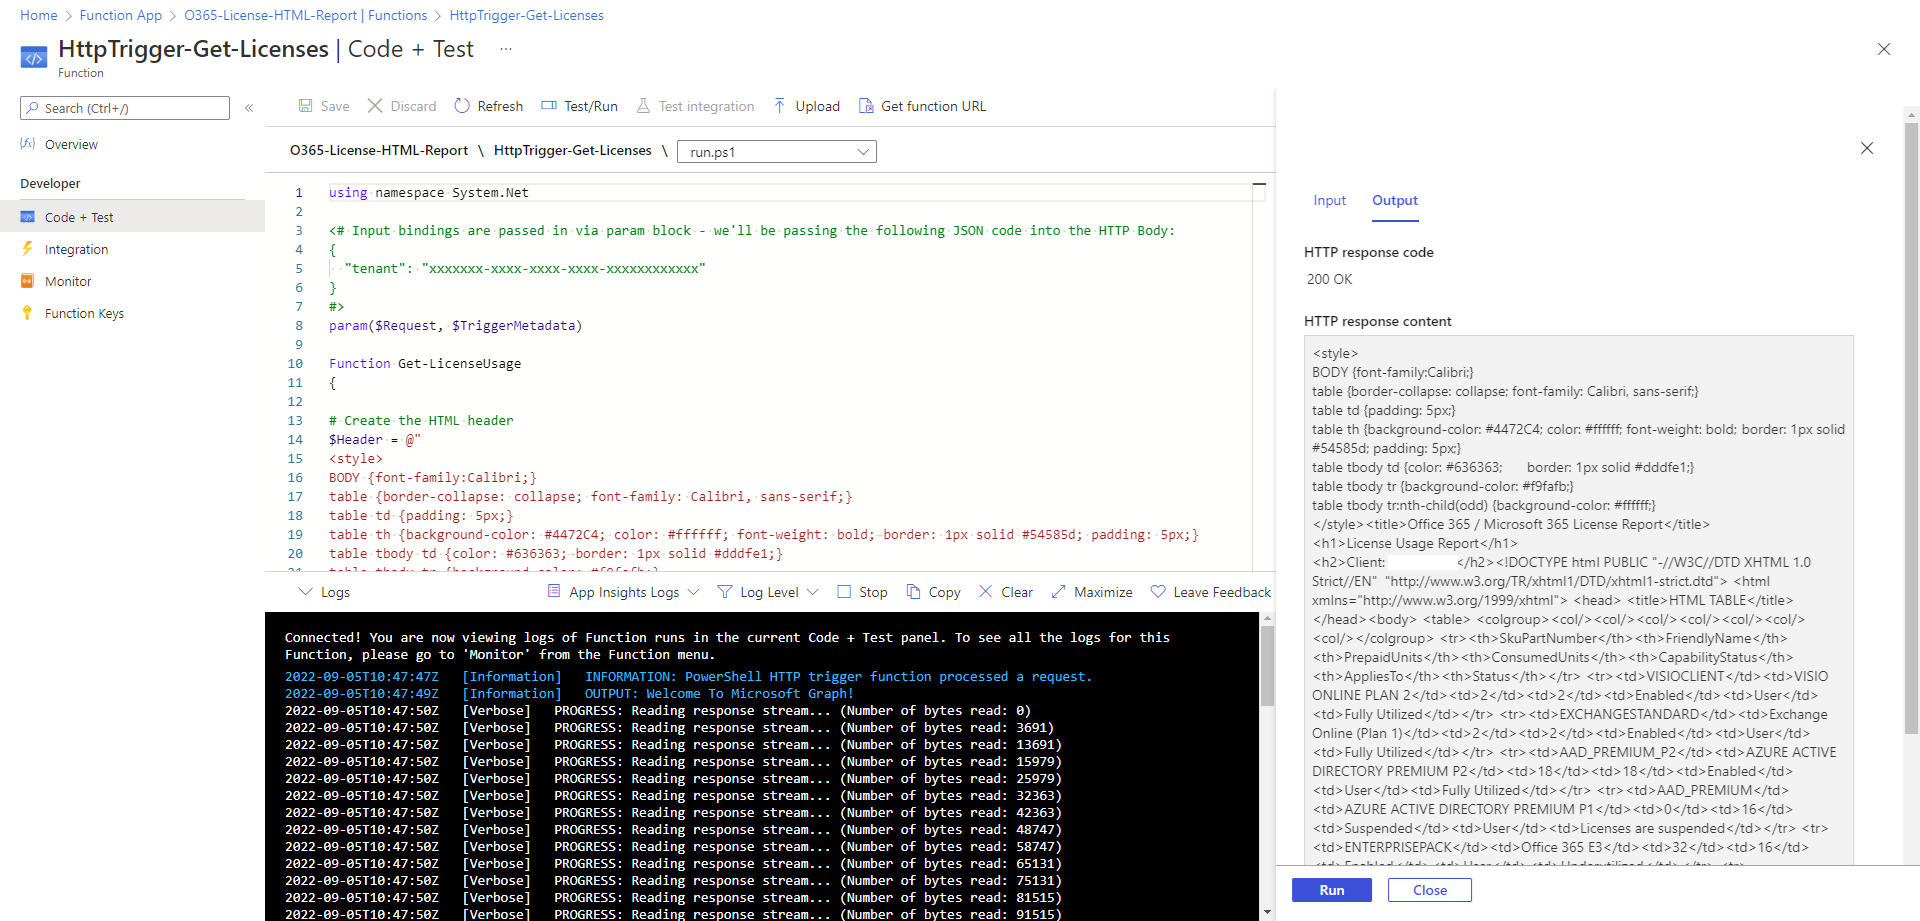
Task: Click the Developer section heading
Action: coord(50,183)
